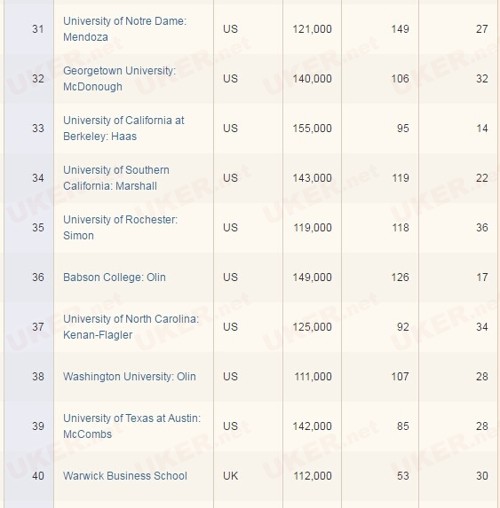This screenshot has width=500, height=508.
Task: Open University of Notre Dame: Mendoza link
Action: pyautogui.click(x=125, y=29)
